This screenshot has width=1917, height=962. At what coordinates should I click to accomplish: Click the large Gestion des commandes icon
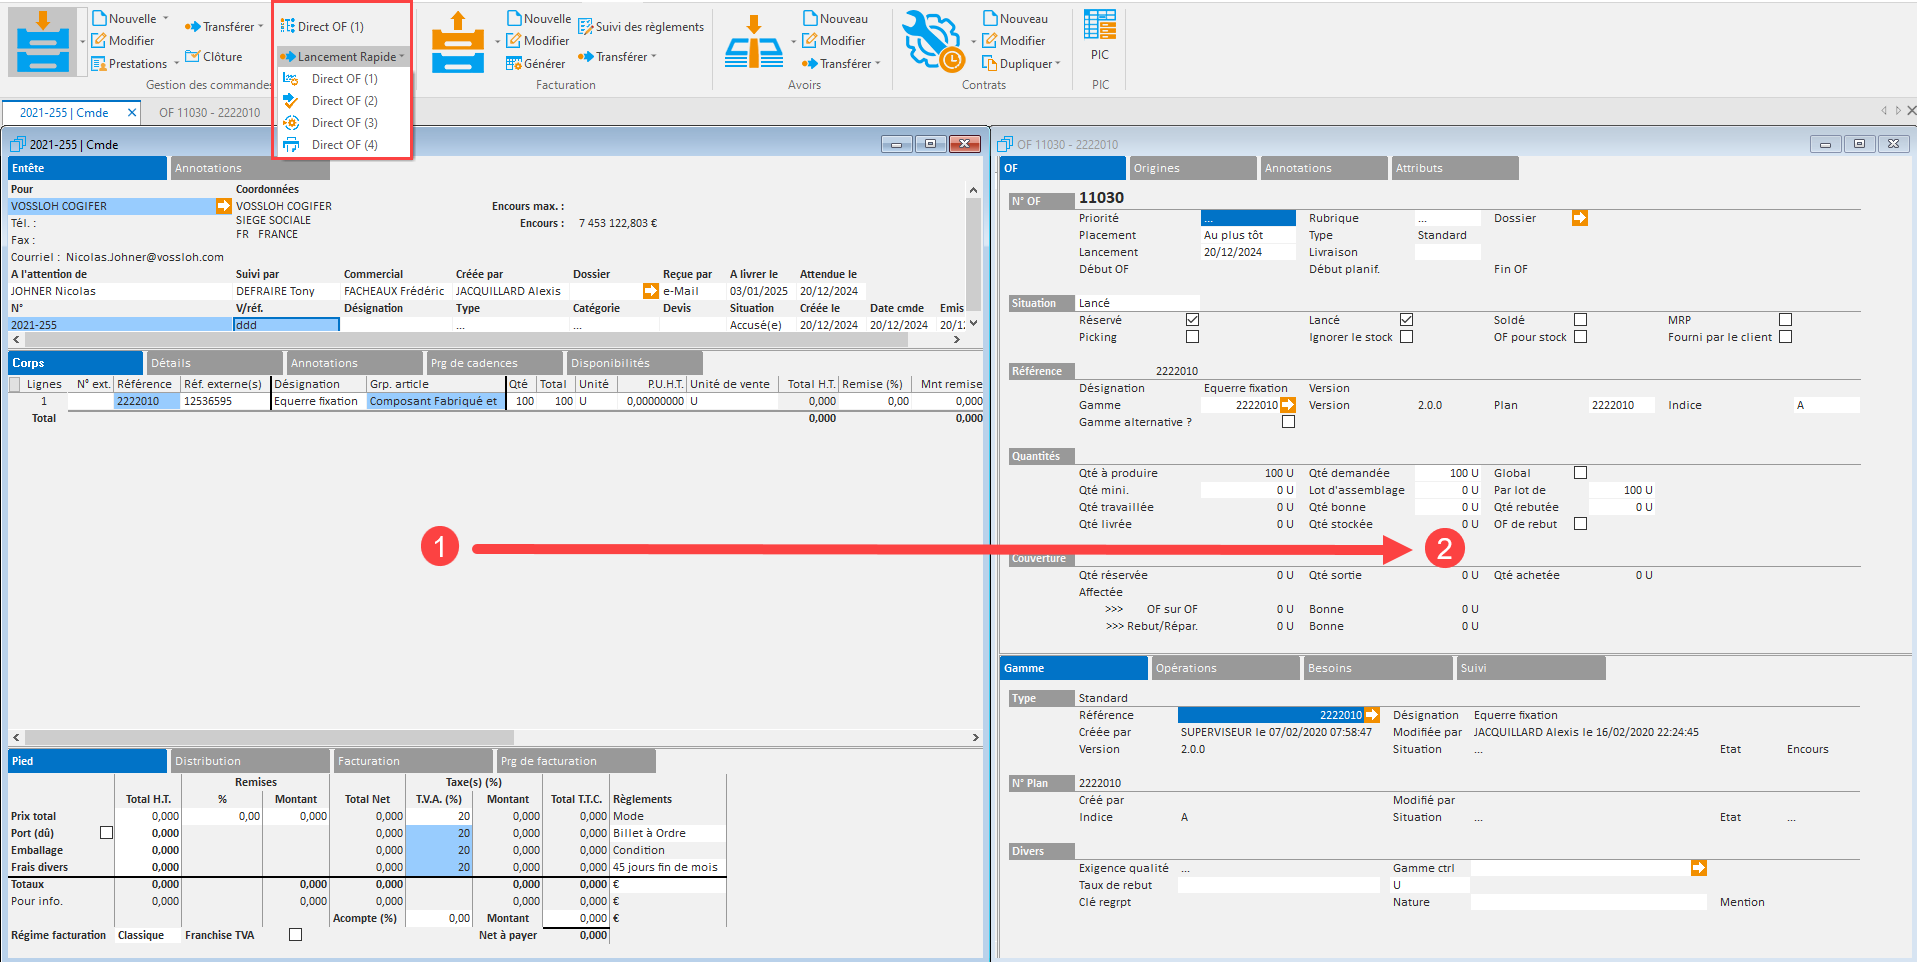tap(43, 42)
